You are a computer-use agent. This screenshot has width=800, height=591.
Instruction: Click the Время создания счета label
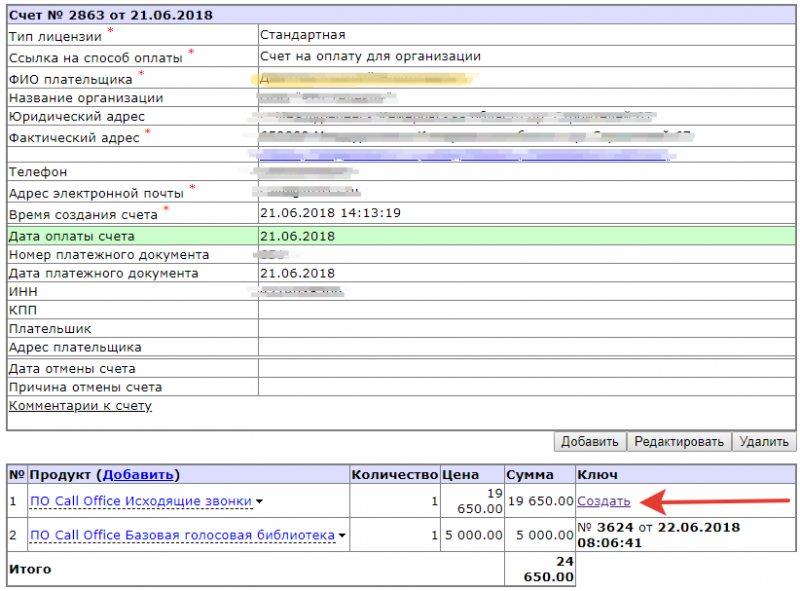83,215
